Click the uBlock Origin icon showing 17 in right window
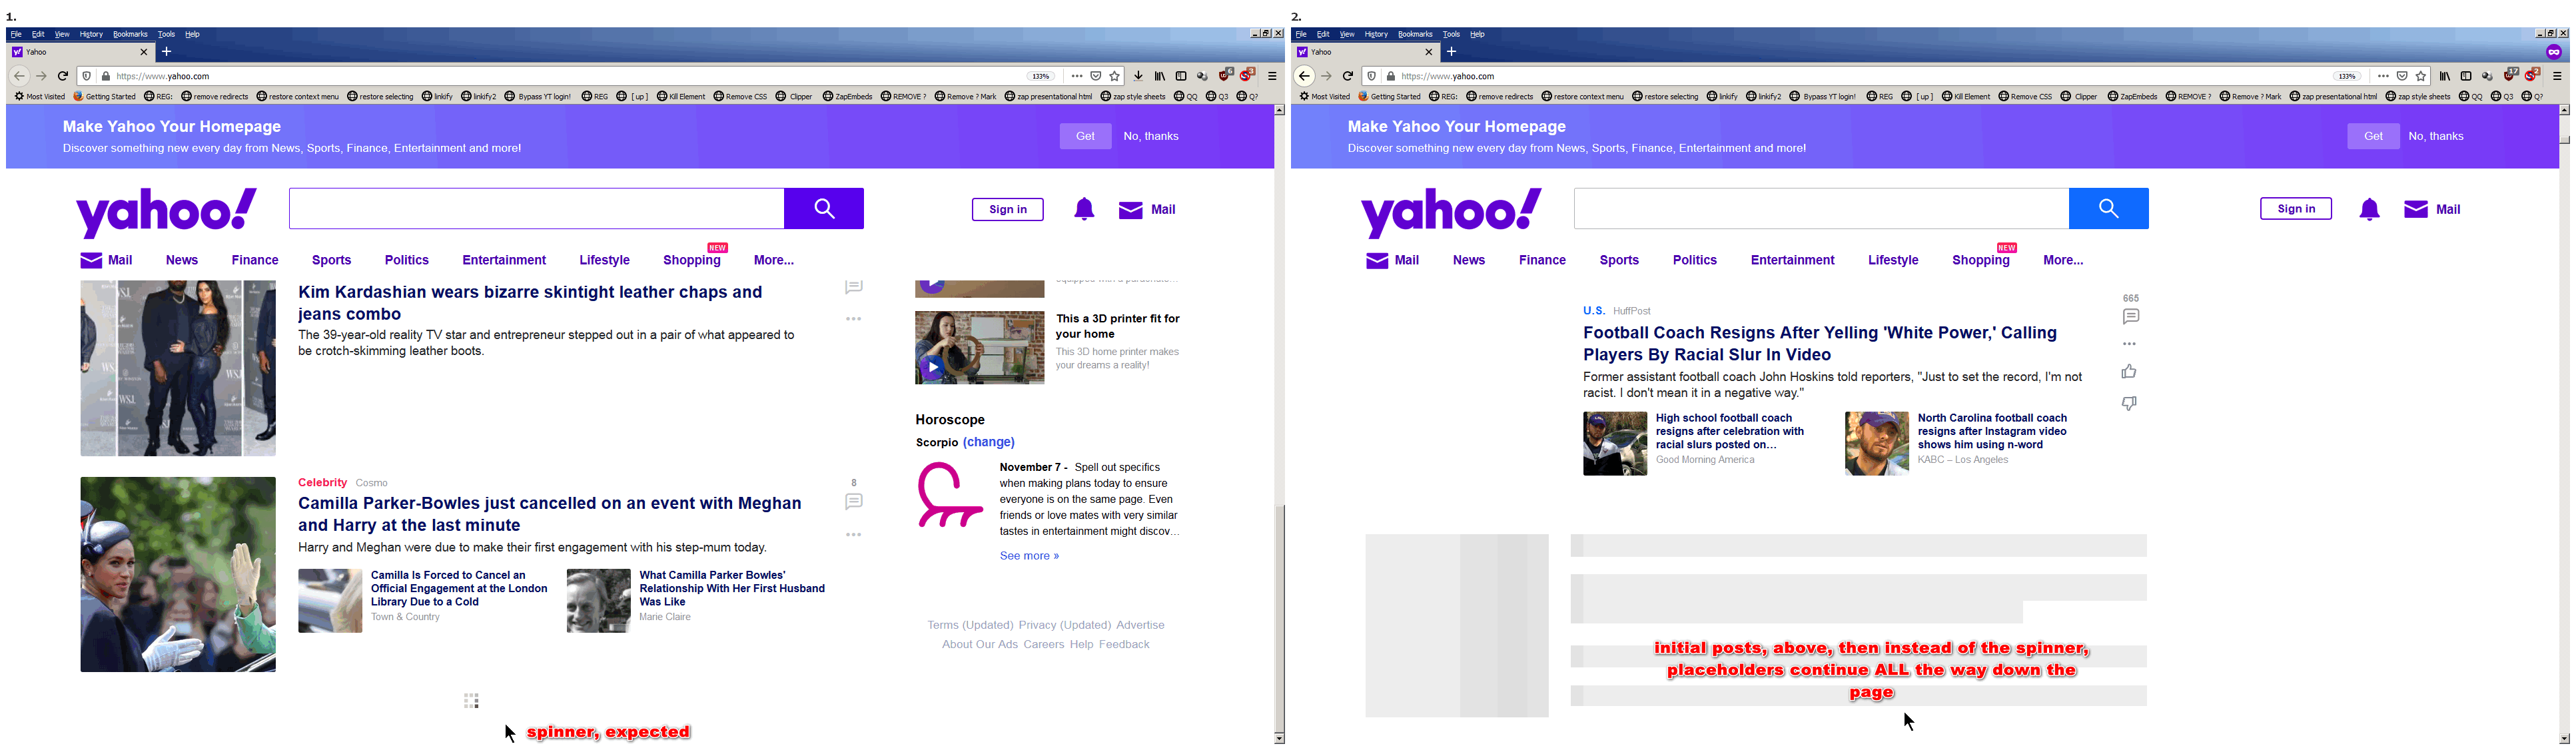The width and height of the screenshot is (2576, 750). coord(2511,75)
